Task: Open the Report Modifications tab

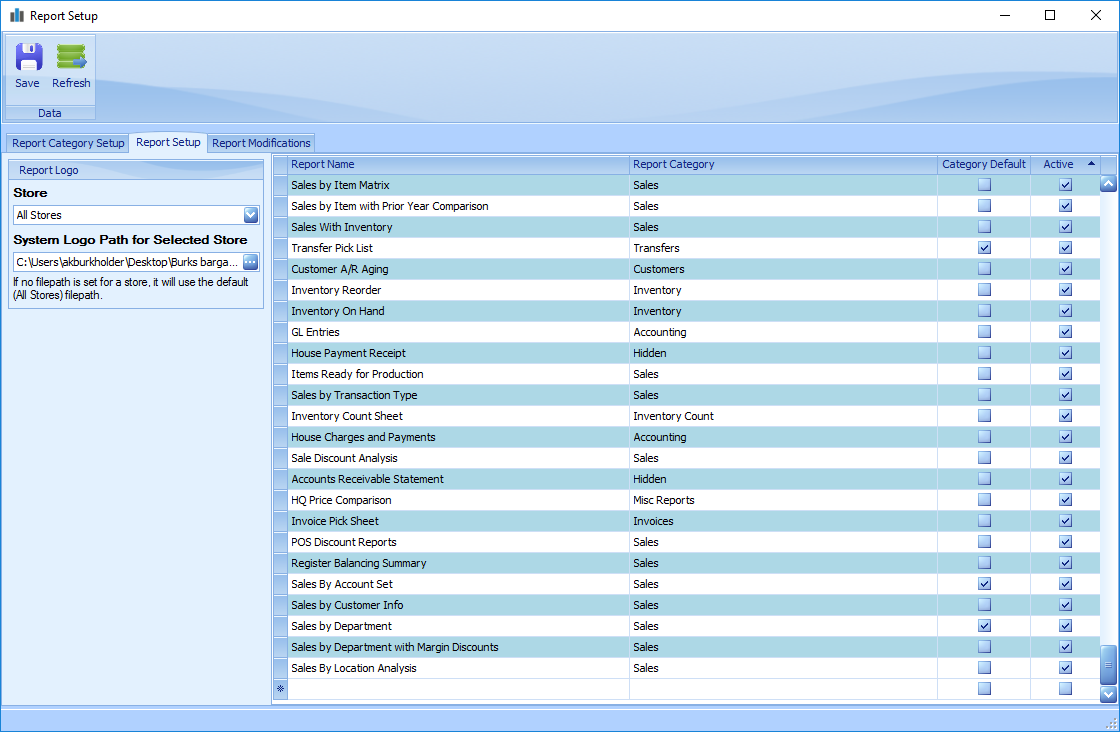Action: [x=261, y=143]
